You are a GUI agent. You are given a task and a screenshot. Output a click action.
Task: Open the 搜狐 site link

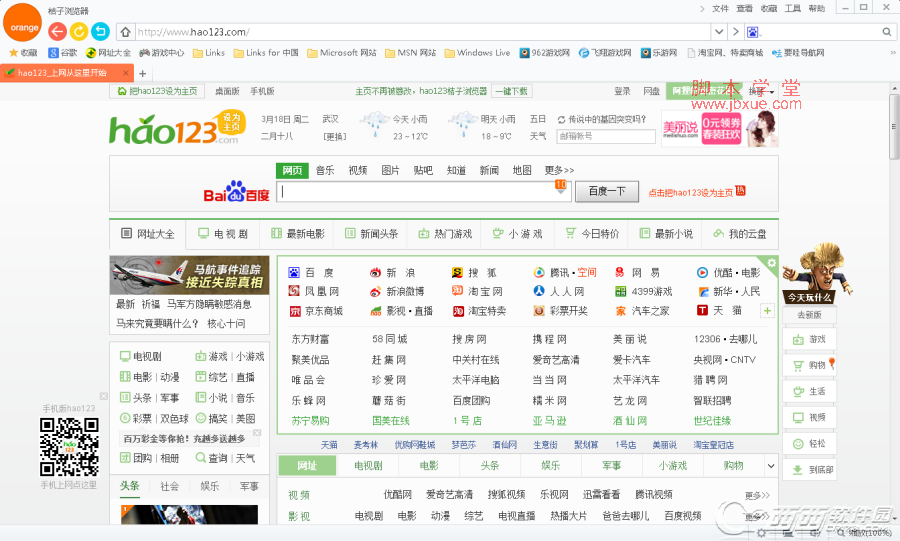pyautogui.click(x=475, y=273)
